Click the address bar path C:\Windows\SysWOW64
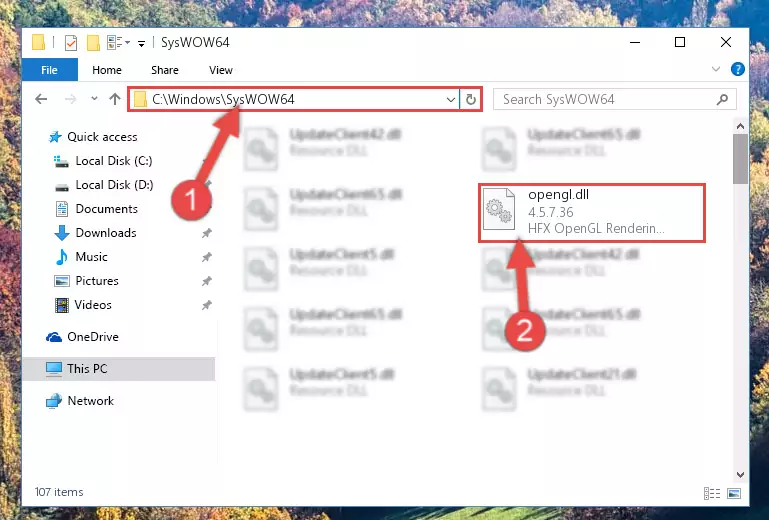 223,100
